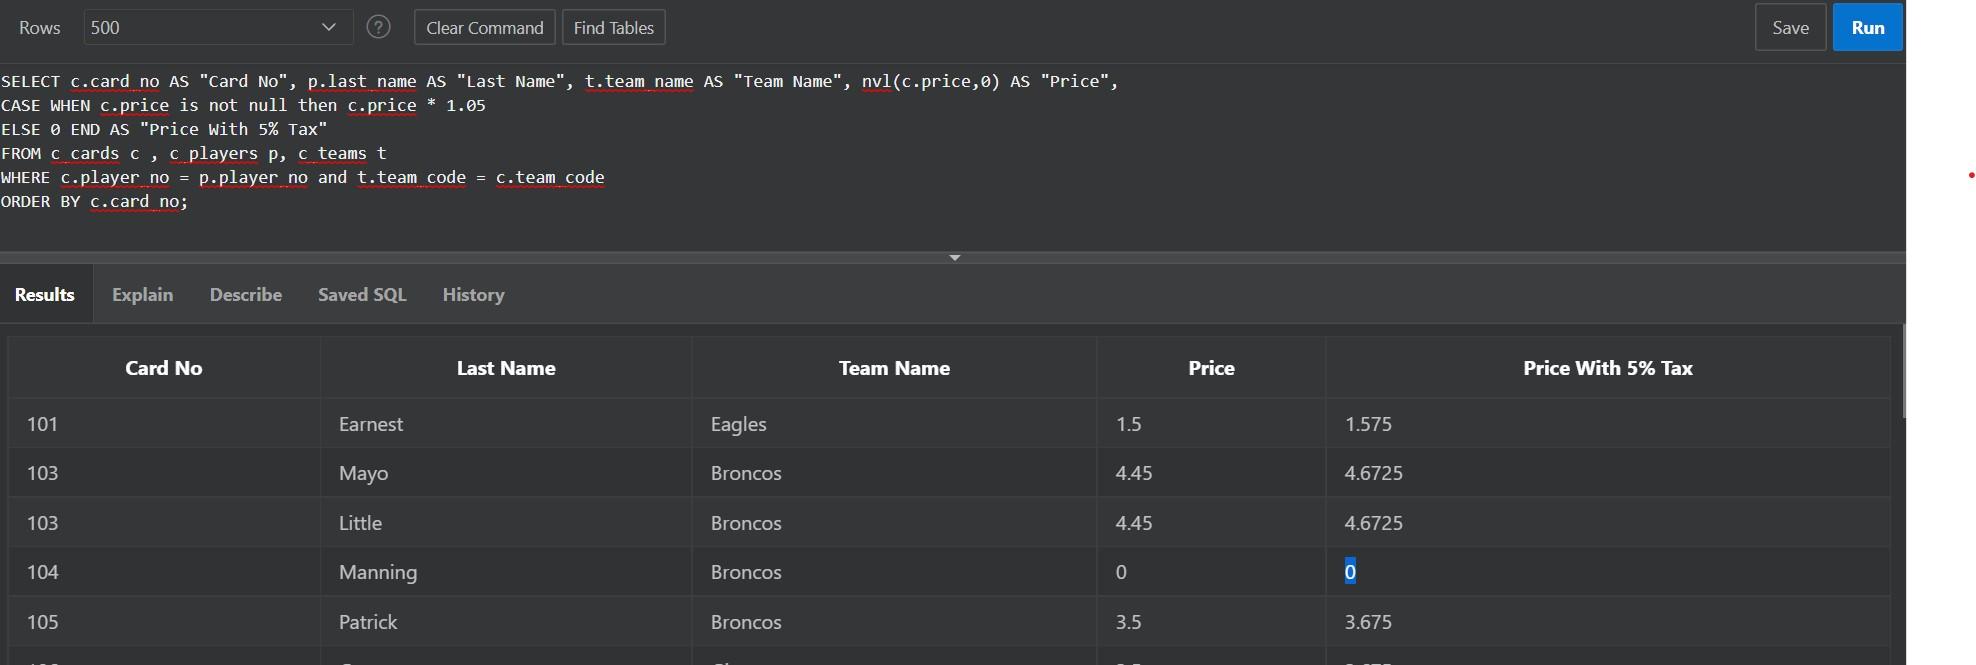Click the Card No column header
Viewport: 1976px width, 665px height.
tap(164, 368)
